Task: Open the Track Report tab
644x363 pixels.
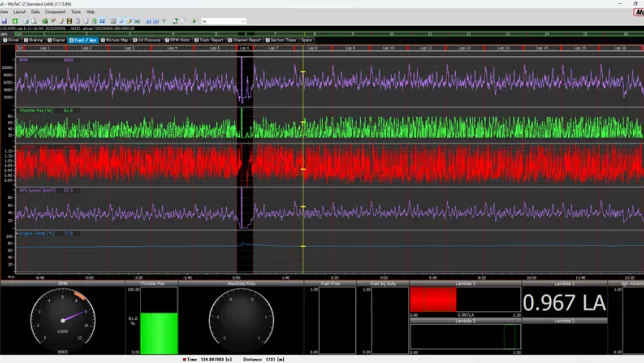Action: point(209,40)
